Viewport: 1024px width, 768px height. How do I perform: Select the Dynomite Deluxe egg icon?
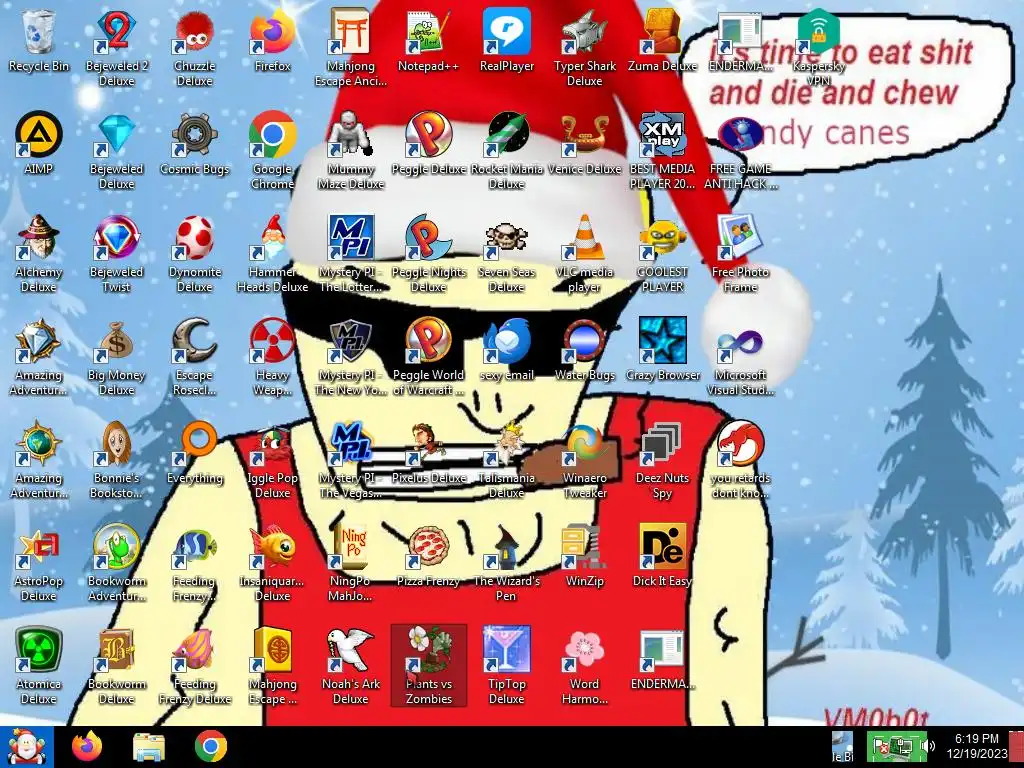tap(195, 238)
